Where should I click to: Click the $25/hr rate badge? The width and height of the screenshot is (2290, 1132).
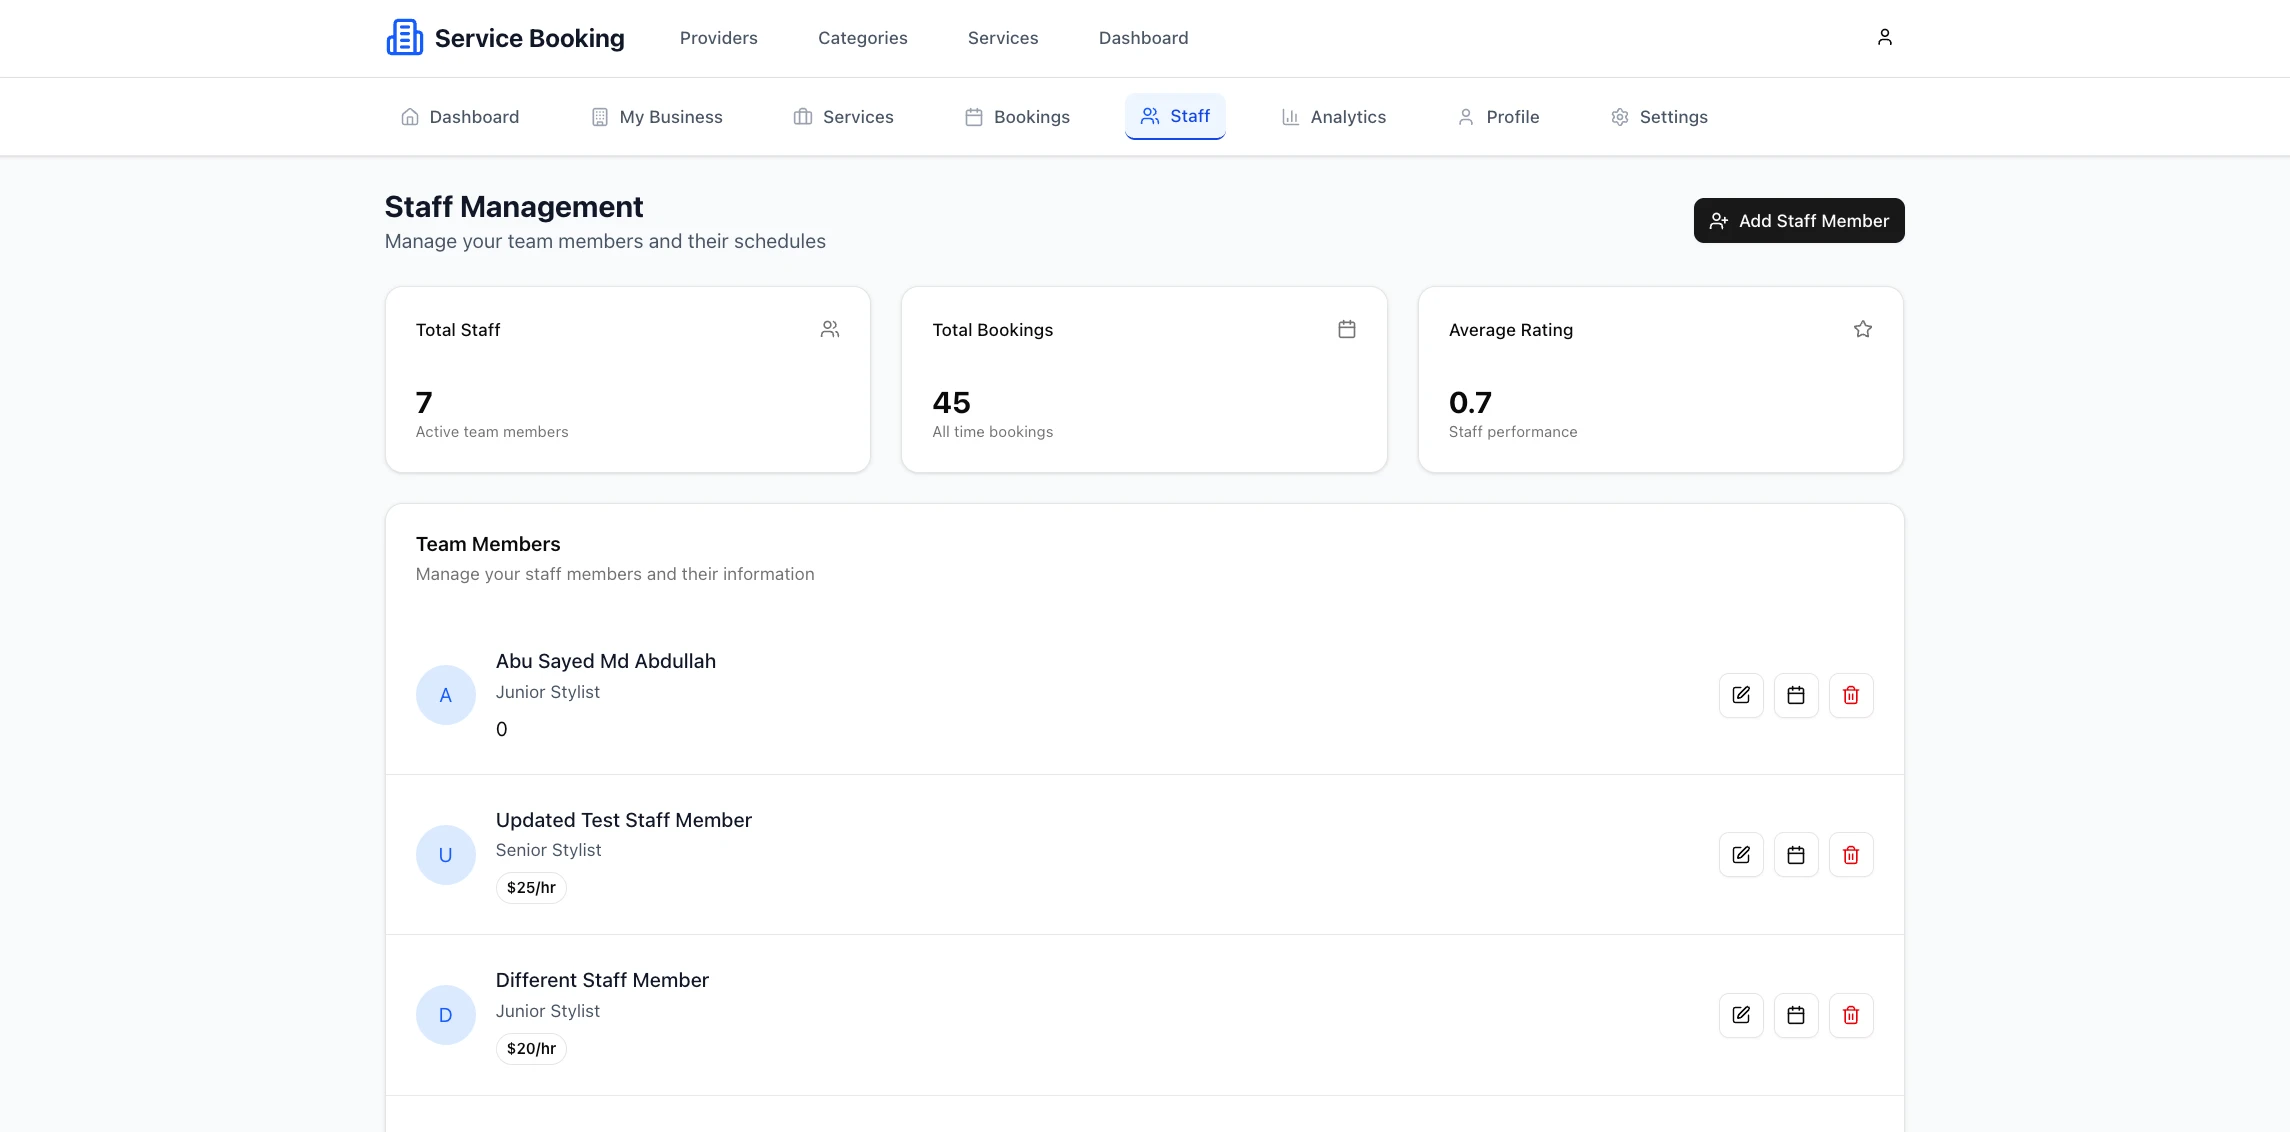coord(531,887)
